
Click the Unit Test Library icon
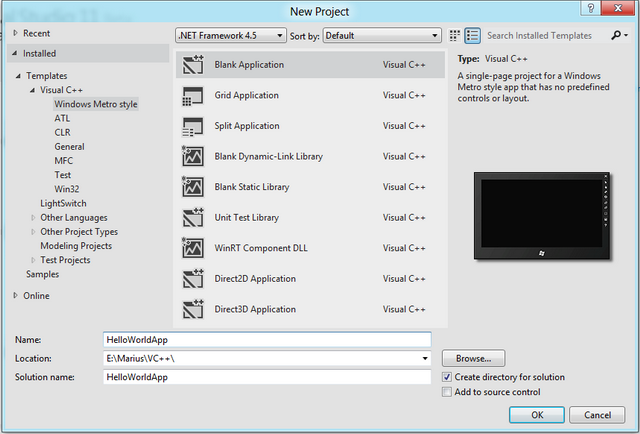[x=193, y=218]
